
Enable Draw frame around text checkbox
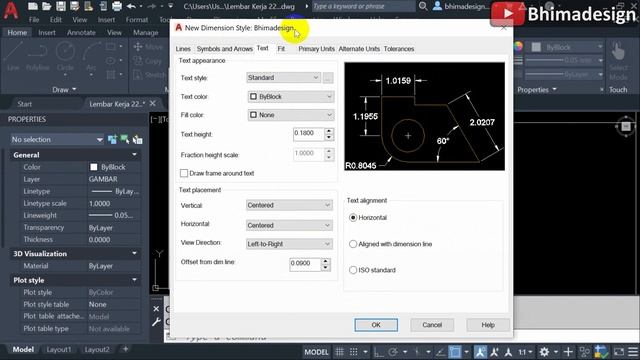click(184, 173)
